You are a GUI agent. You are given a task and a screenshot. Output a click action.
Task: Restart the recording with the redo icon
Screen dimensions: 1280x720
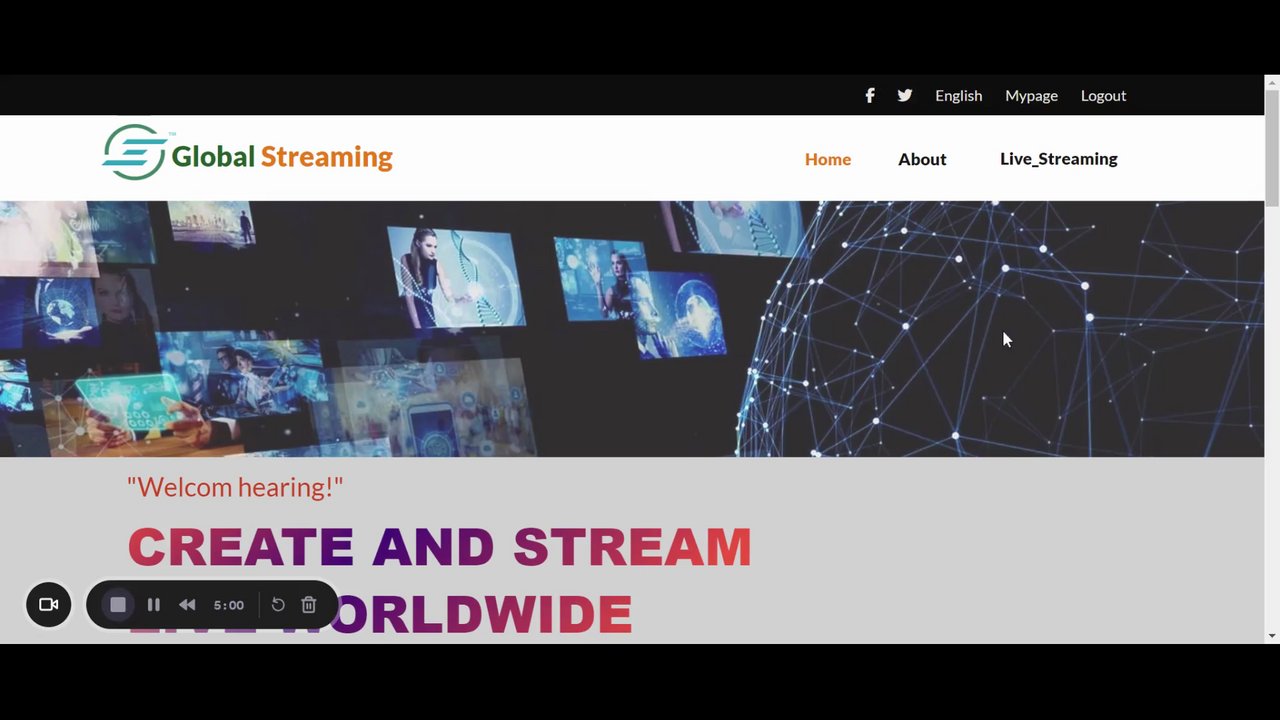pos(278,604)
